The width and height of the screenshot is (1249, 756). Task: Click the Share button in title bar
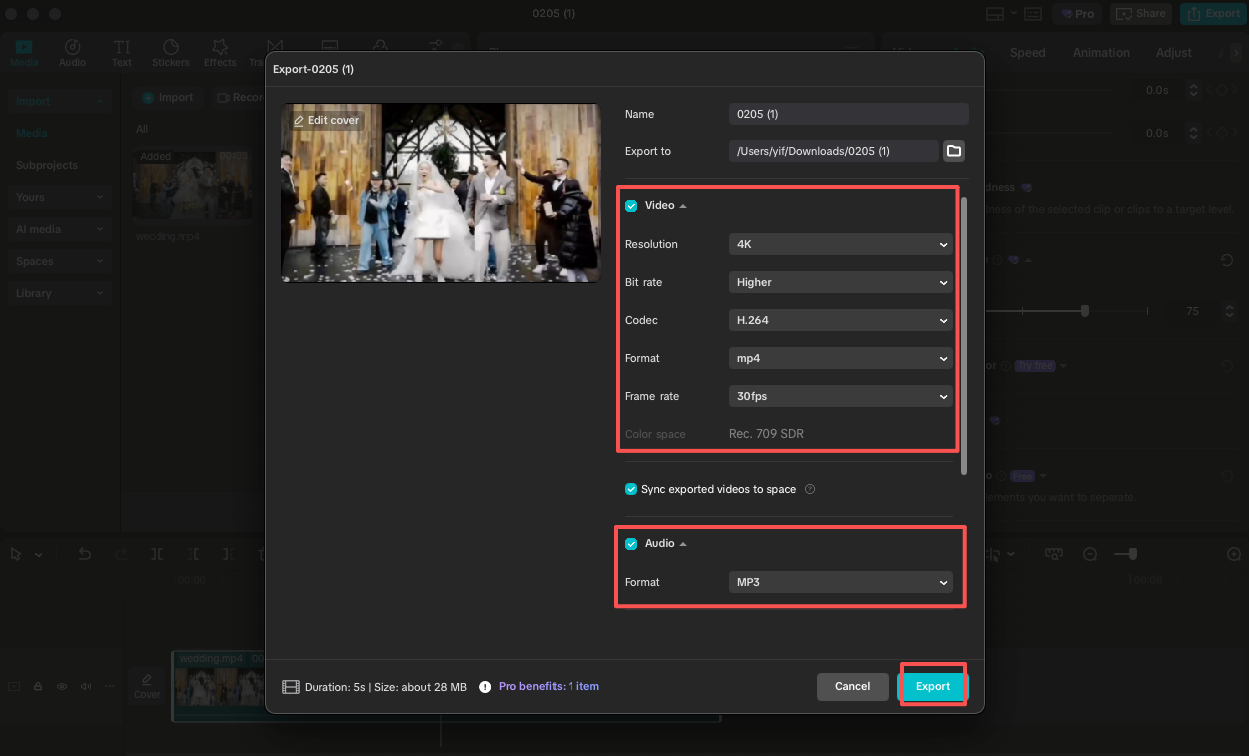pos(1141,14)
